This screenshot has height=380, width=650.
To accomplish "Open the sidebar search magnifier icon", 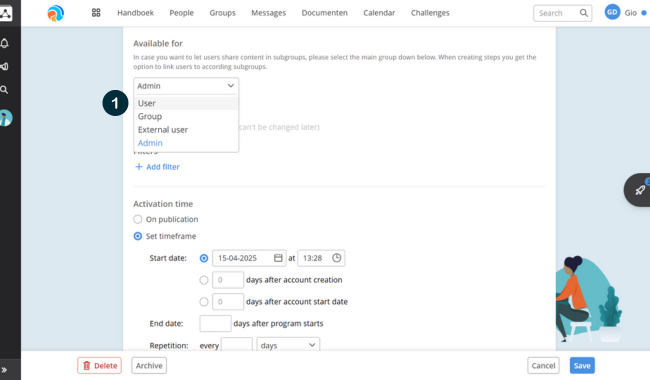I will click(4, 90).
